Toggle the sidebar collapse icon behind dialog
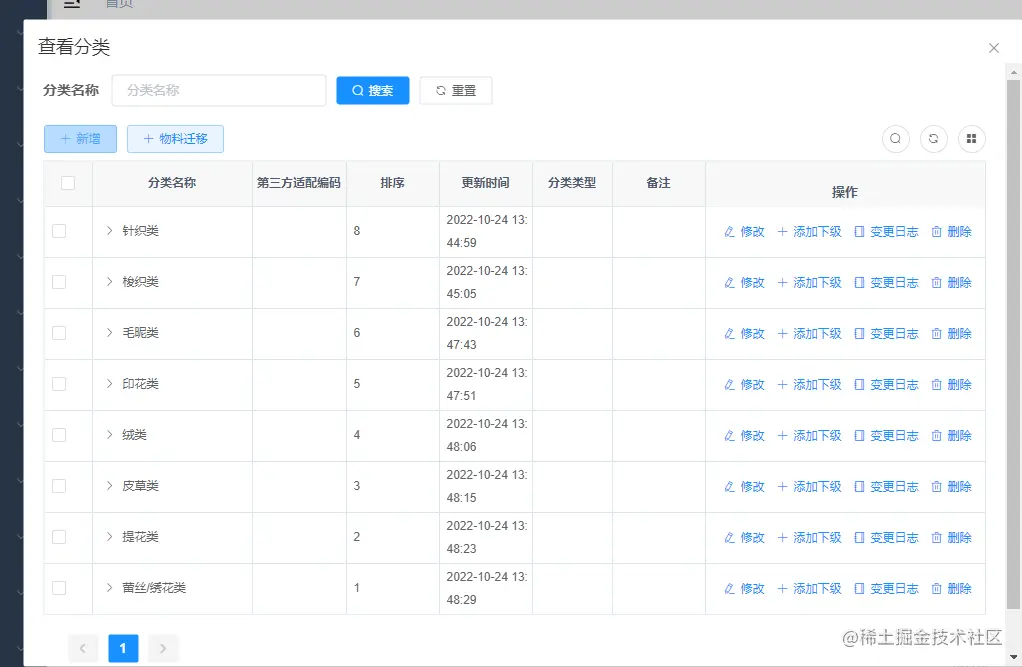 pyautogui.click(x=72, y=3)
